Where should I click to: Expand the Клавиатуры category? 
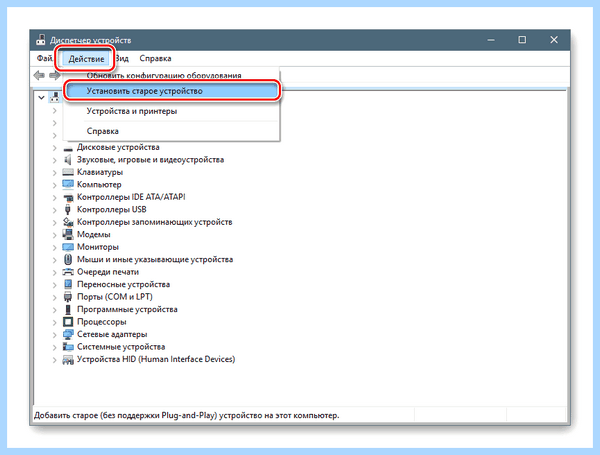pyautogui.click(x=54, y=173)
